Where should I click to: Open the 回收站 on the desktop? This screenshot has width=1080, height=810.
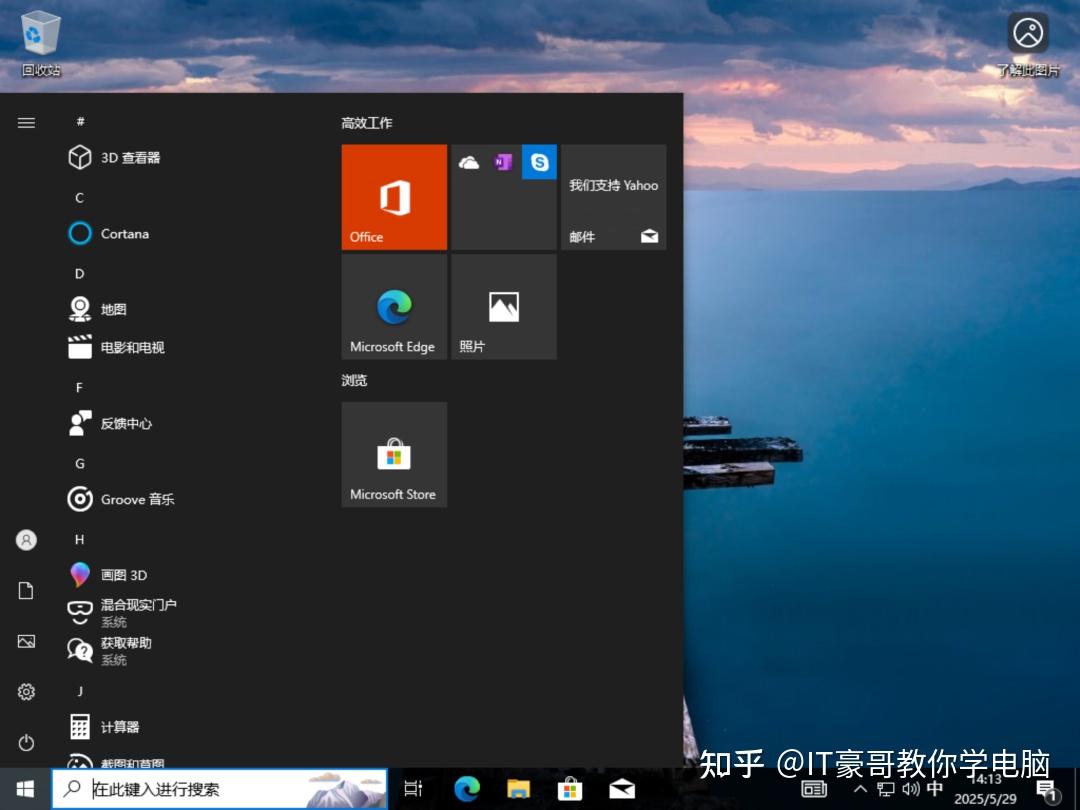[38, 30]
